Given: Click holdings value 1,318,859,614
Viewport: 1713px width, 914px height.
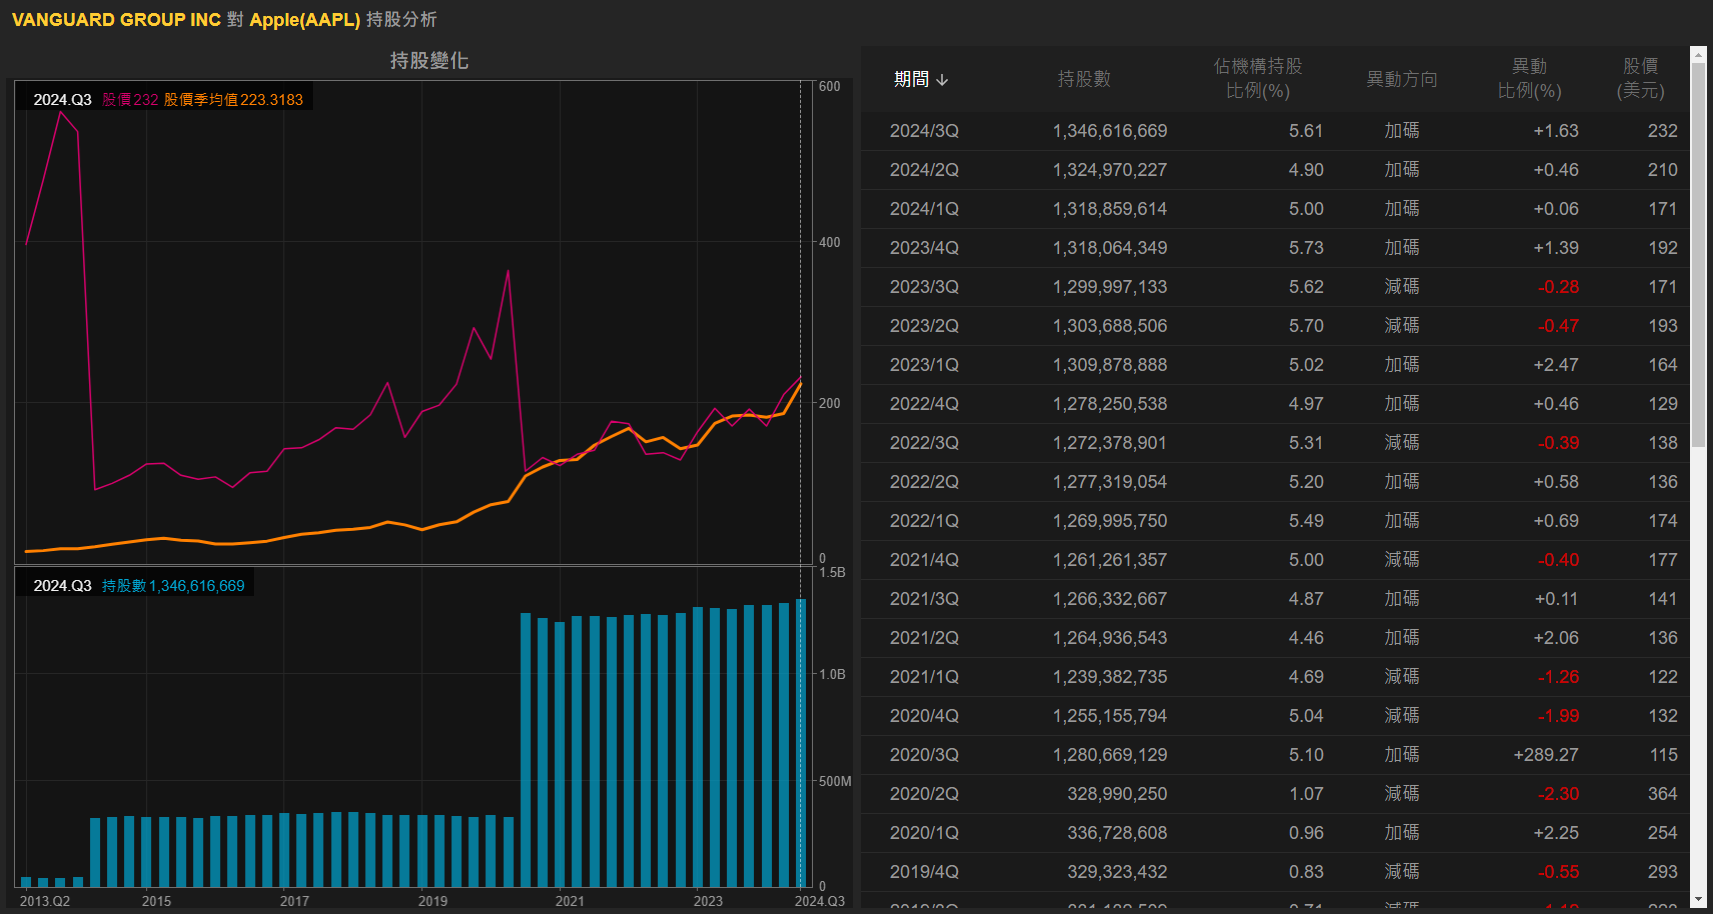Looking at the screenshot, I should 1110,209.
